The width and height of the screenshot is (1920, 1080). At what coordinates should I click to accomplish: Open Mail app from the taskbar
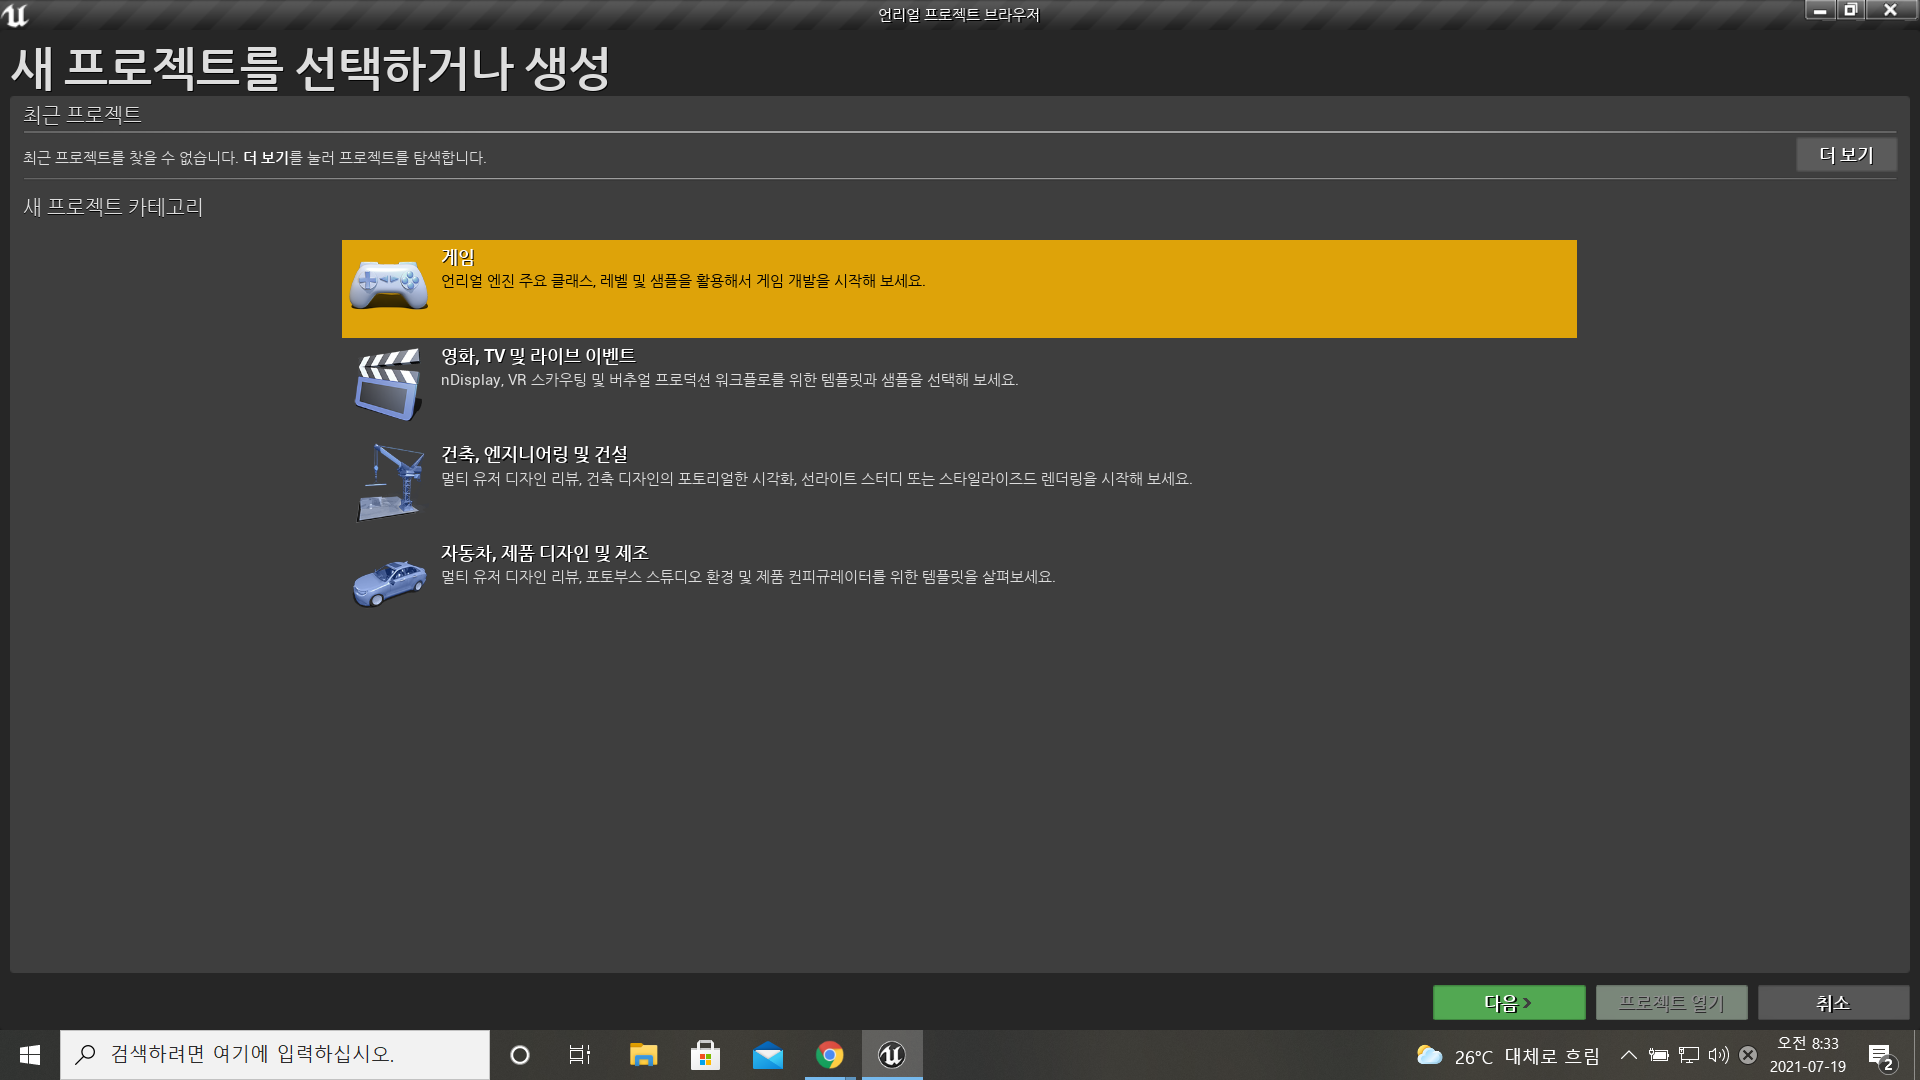[767, 1055]
